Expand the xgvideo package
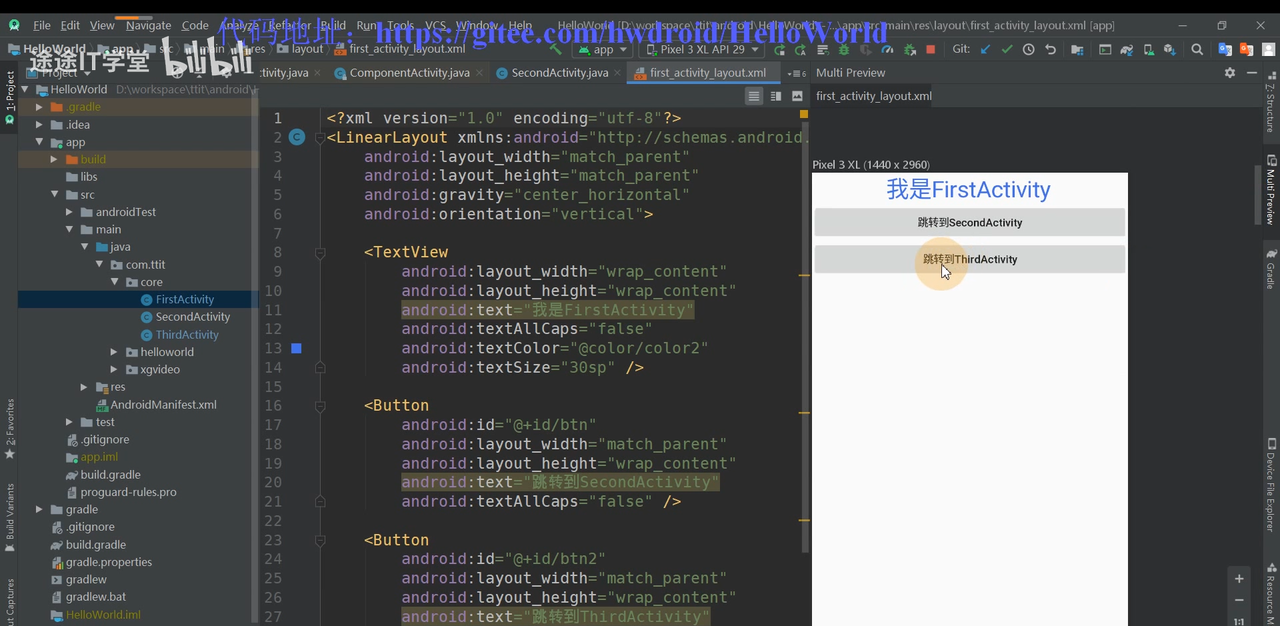The image size is (1280, 626). tap(114, 369)
